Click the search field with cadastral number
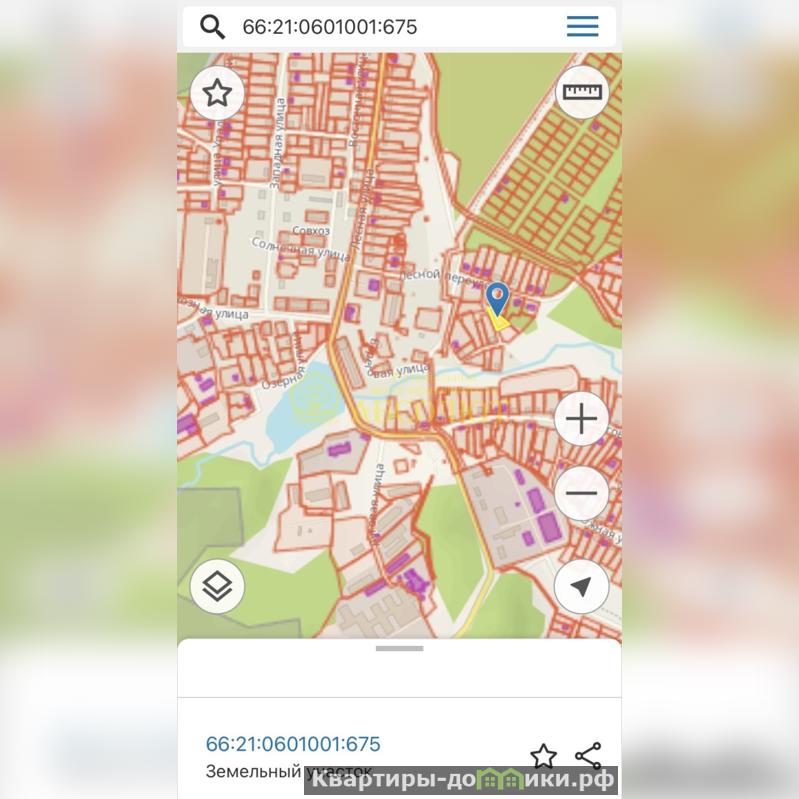The height and width of the screenshot is (799, 799). coord(400,26)
